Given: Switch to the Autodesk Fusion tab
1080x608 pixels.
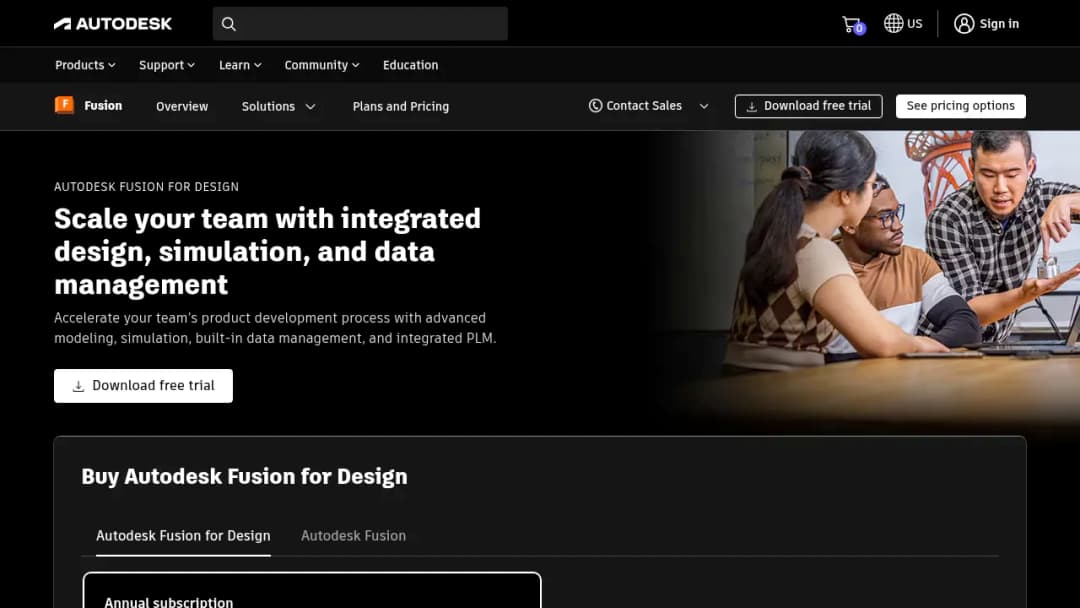Looking at the screenshot, I should pos(353,536).
